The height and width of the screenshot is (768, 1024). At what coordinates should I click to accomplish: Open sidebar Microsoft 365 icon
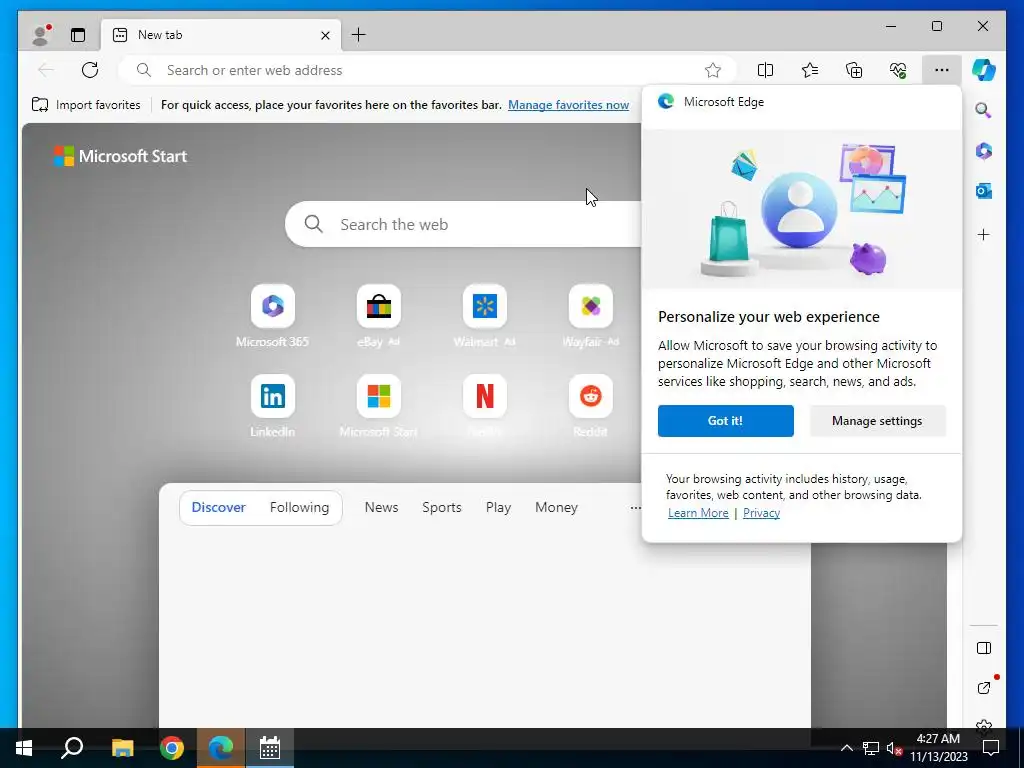[x=984, y=151]
